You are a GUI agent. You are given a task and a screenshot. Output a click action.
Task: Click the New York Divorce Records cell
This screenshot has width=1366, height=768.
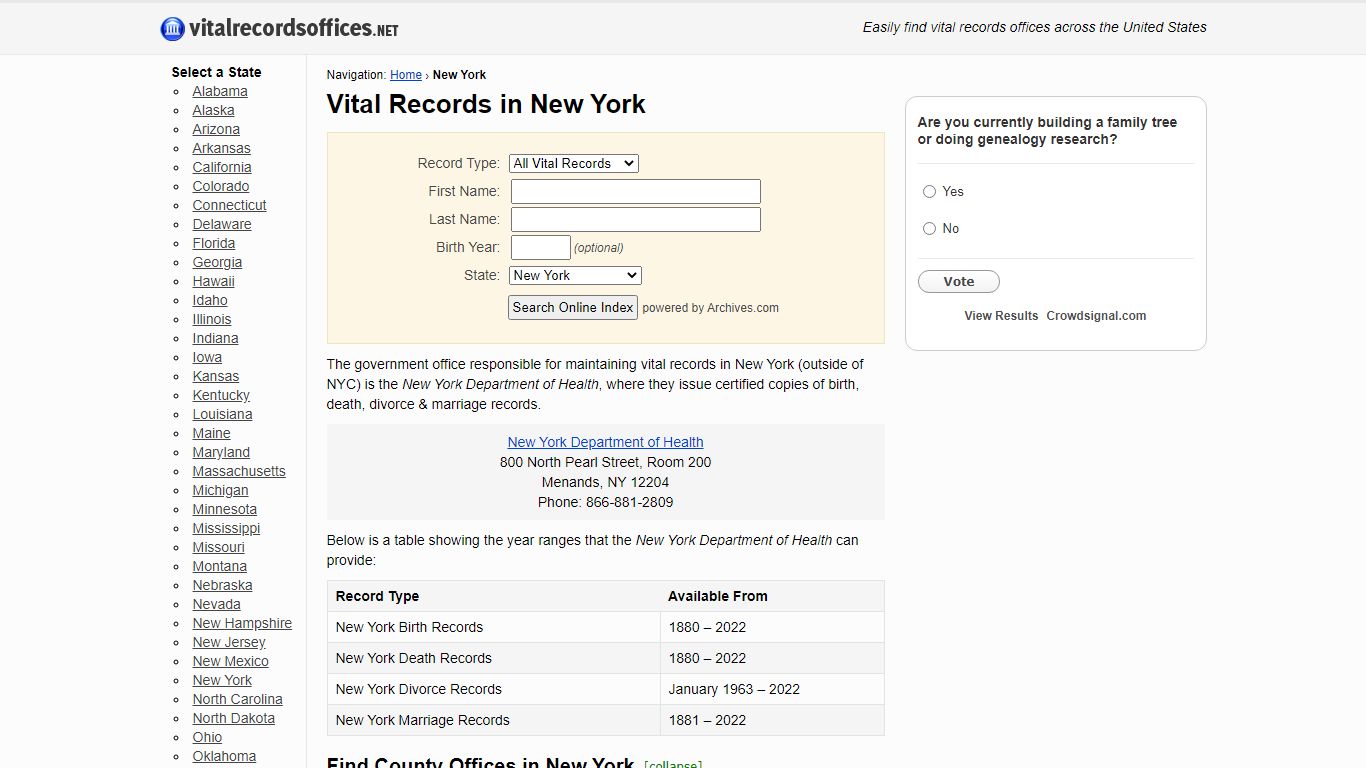493,689
